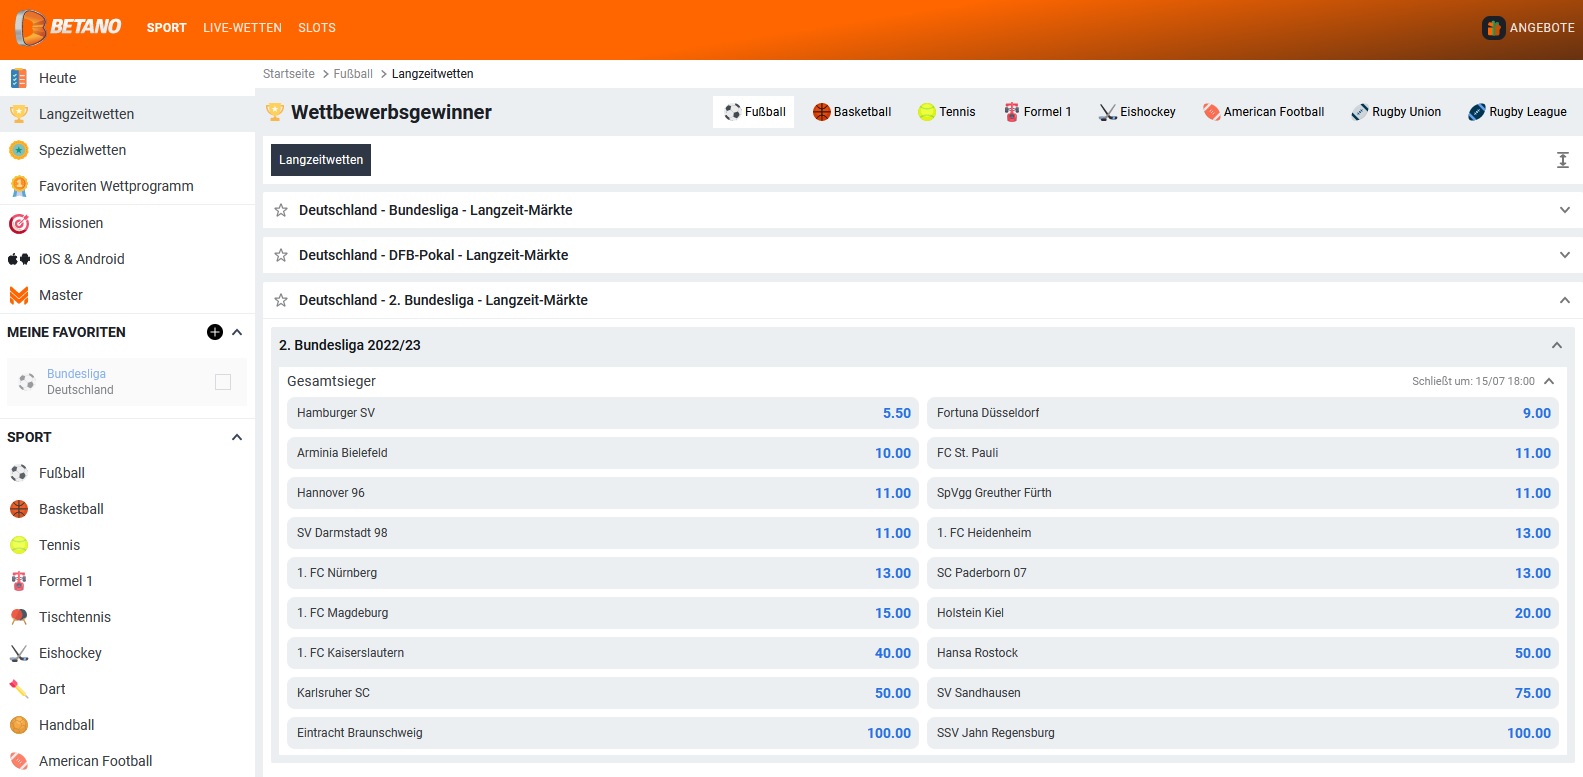Click the iOS & Android icon

click(19, 259)
